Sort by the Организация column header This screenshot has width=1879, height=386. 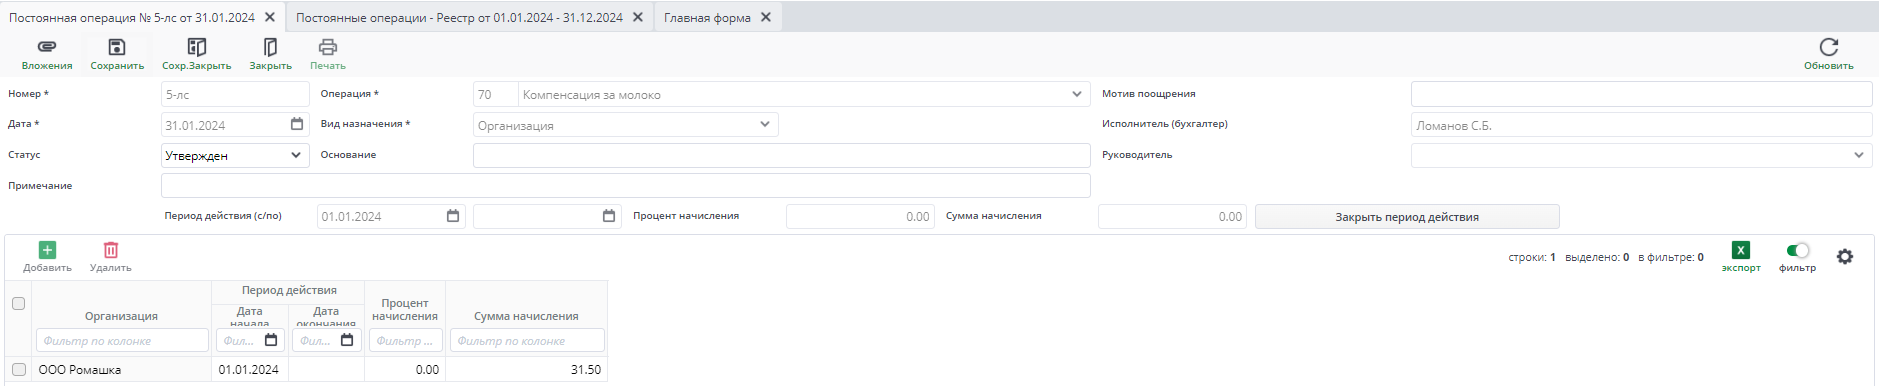[121, 316]
